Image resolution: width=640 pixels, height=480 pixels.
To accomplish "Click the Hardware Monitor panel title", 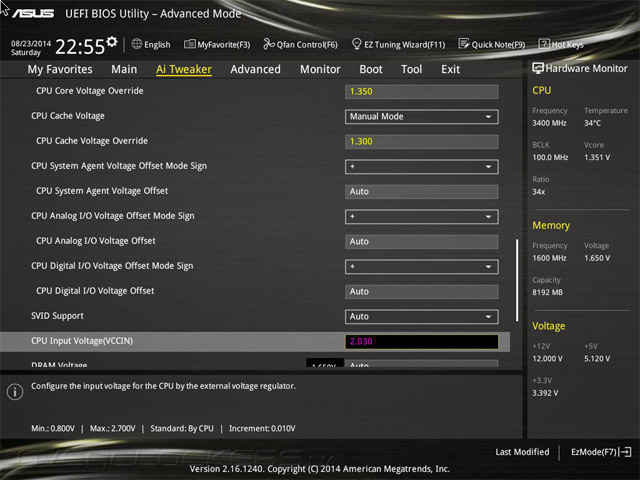I will click(586, 69).
